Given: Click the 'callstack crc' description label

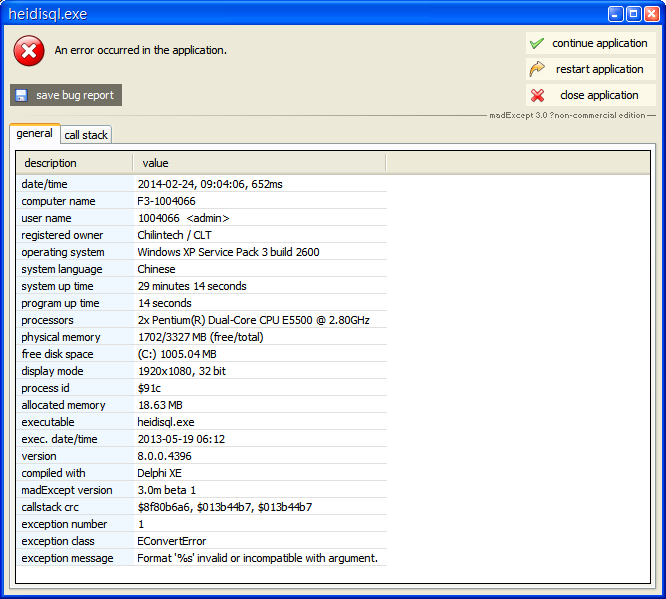Looking at the screenshot, I should (50, 507).
